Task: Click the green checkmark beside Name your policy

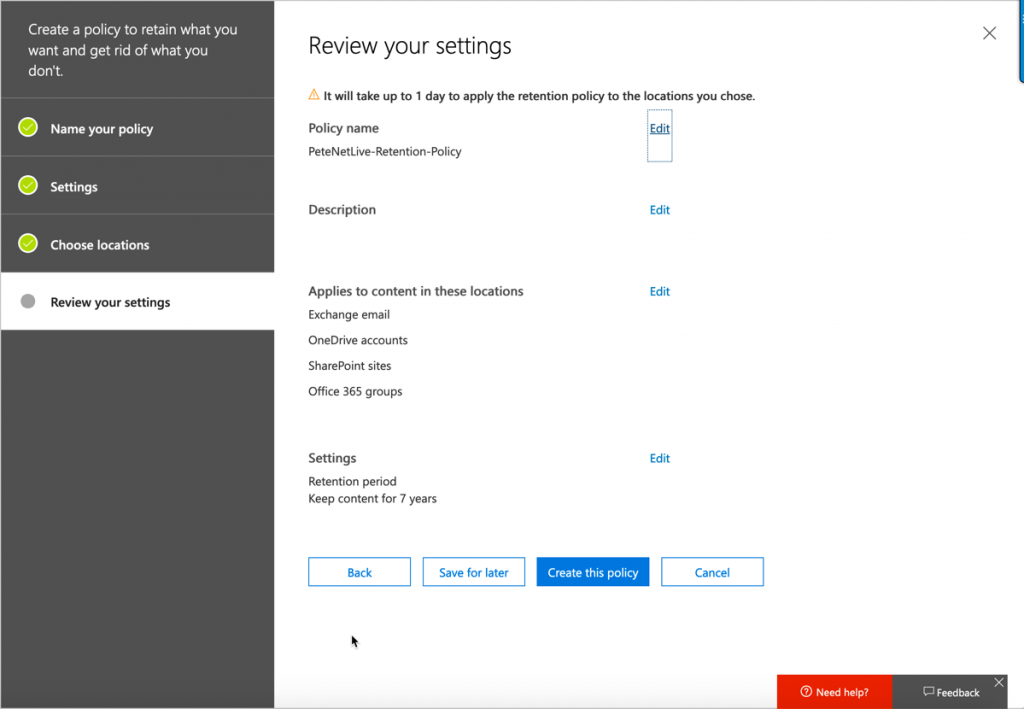Action: 27,128
